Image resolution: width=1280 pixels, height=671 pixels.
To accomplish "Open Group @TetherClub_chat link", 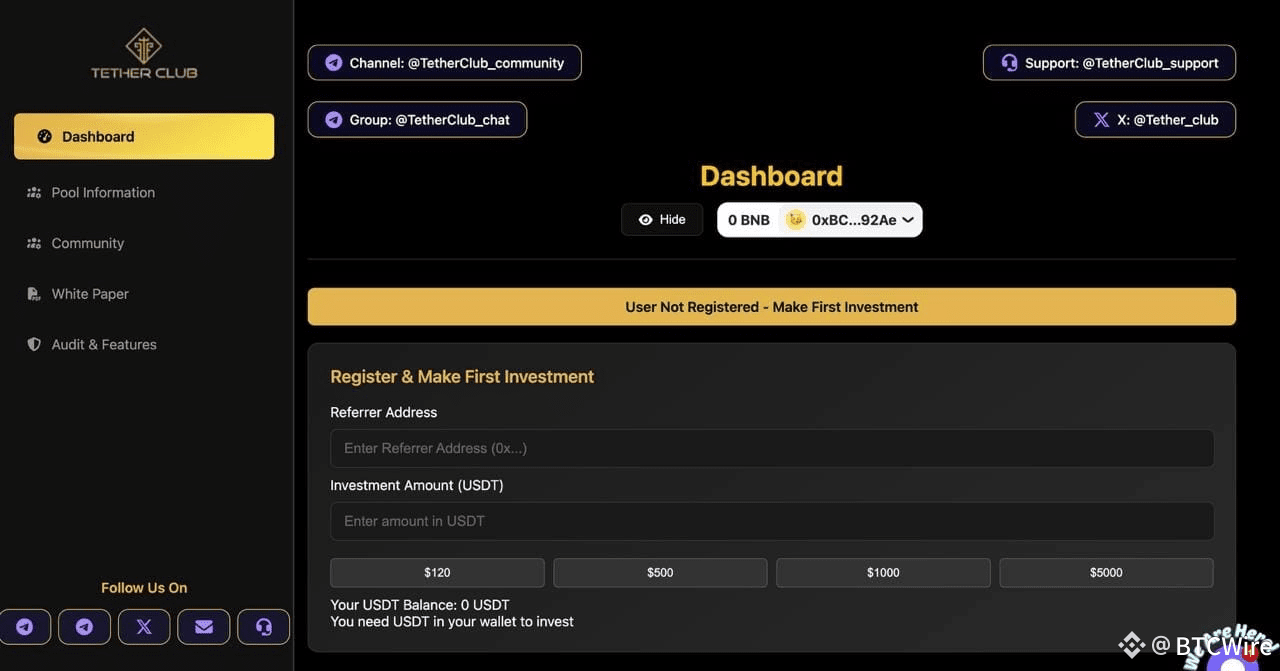I will point(417,120).
